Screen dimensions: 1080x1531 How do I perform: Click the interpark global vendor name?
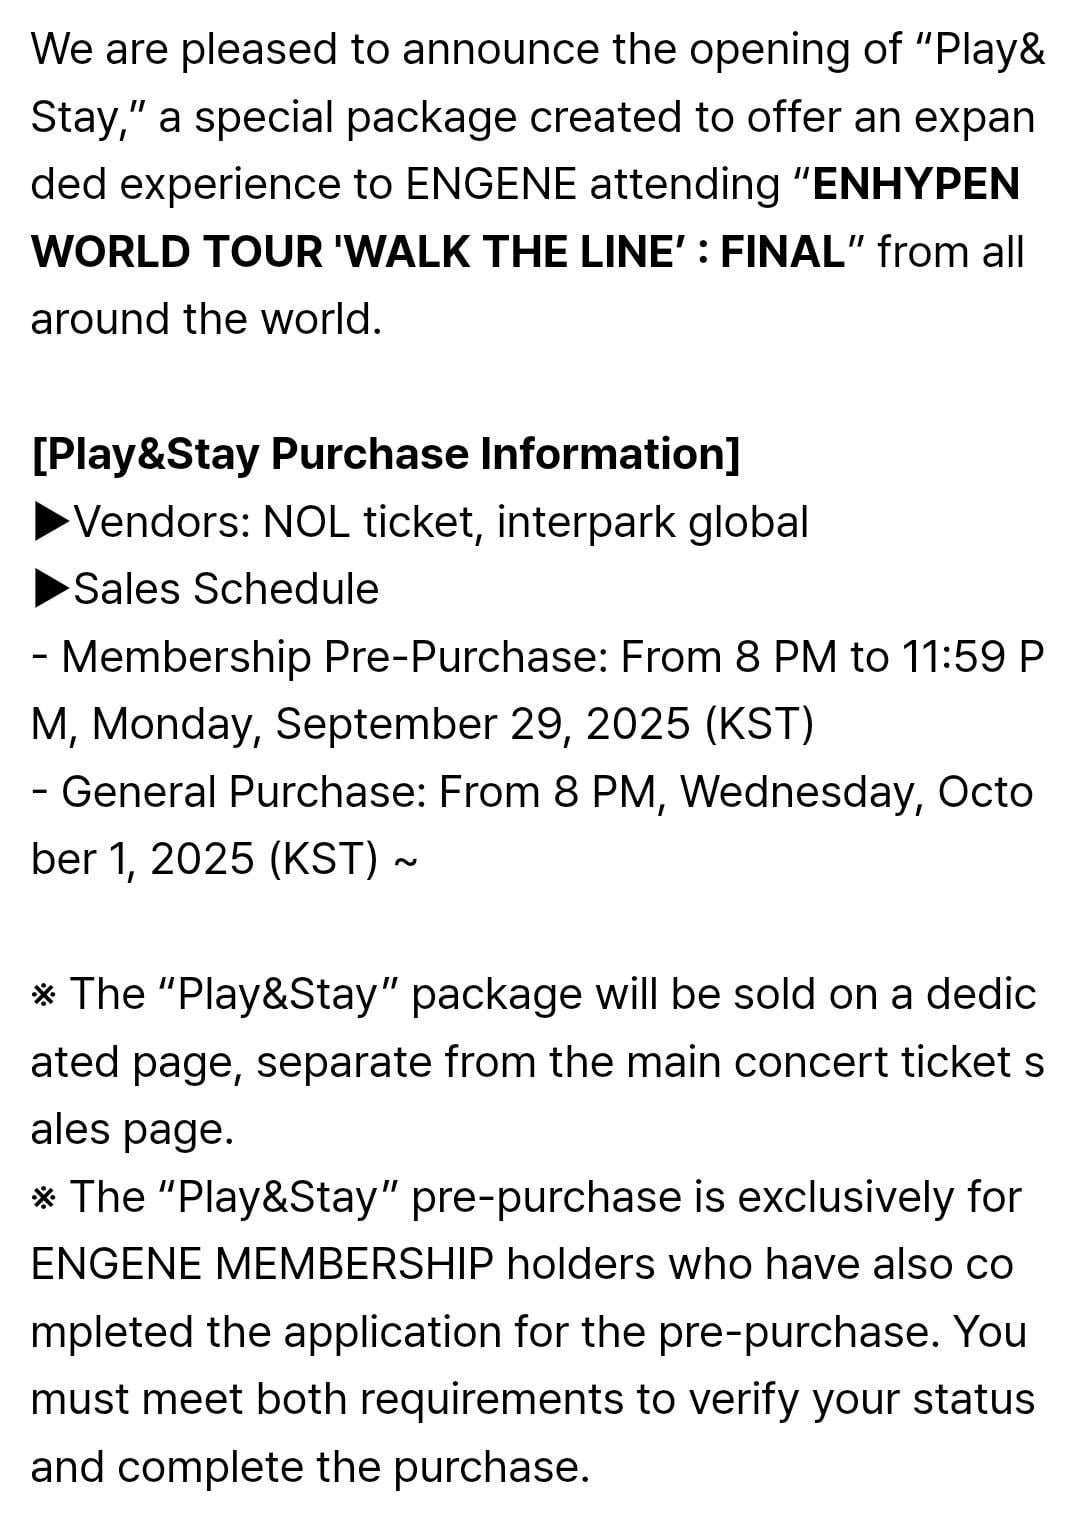[x=652, y=522]
